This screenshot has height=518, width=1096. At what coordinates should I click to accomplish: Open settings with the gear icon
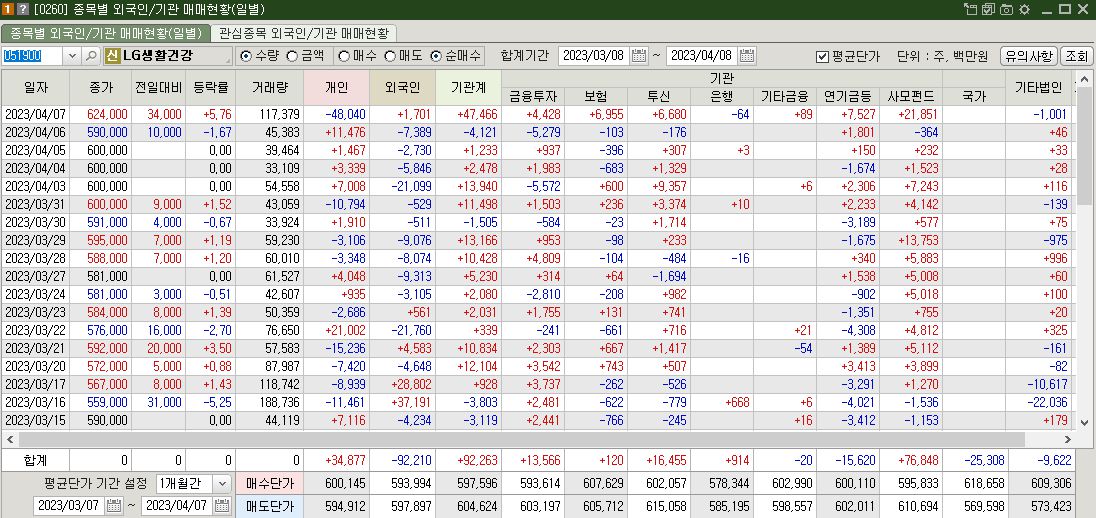click(x=1025, y=9)
